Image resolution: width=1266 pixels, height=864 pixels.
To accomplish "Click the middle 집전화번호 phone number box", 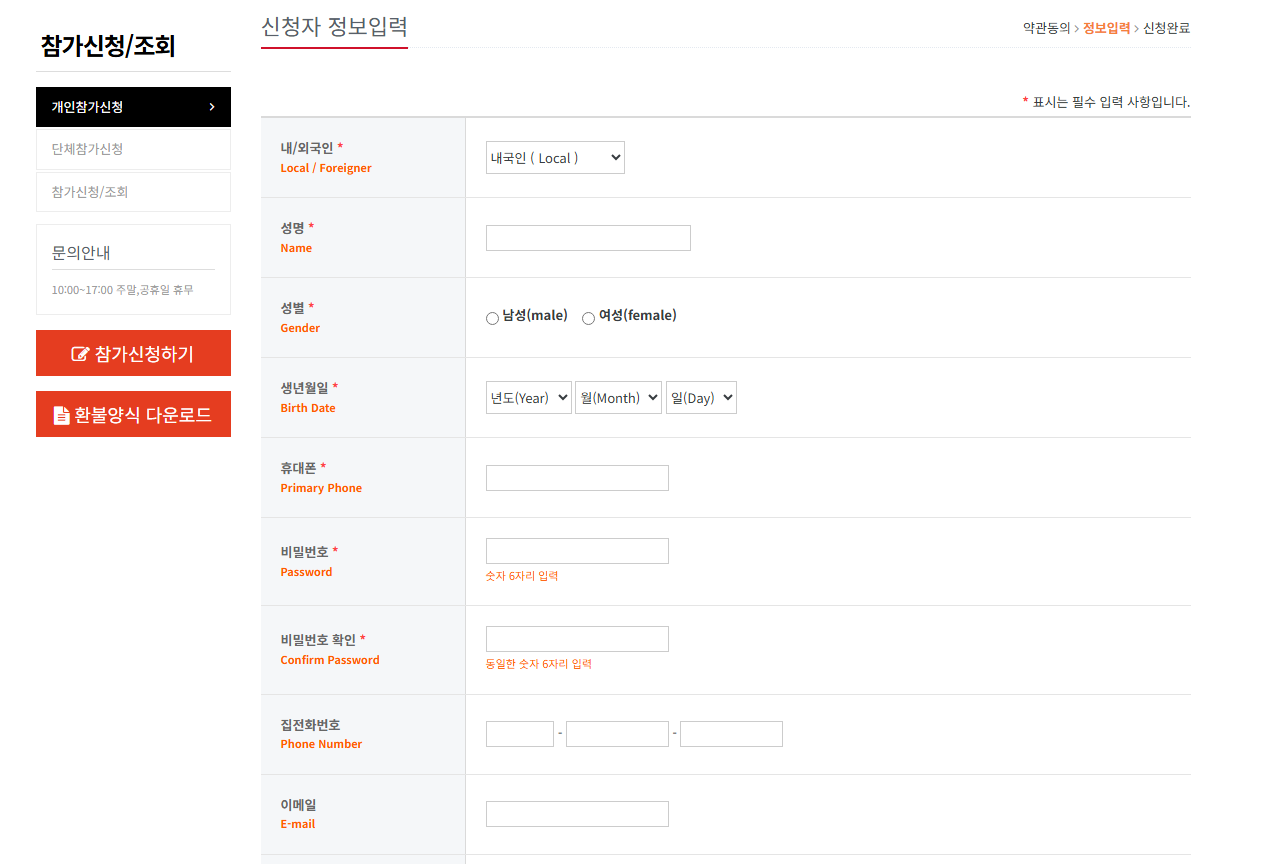I will (x=617, y=734).
